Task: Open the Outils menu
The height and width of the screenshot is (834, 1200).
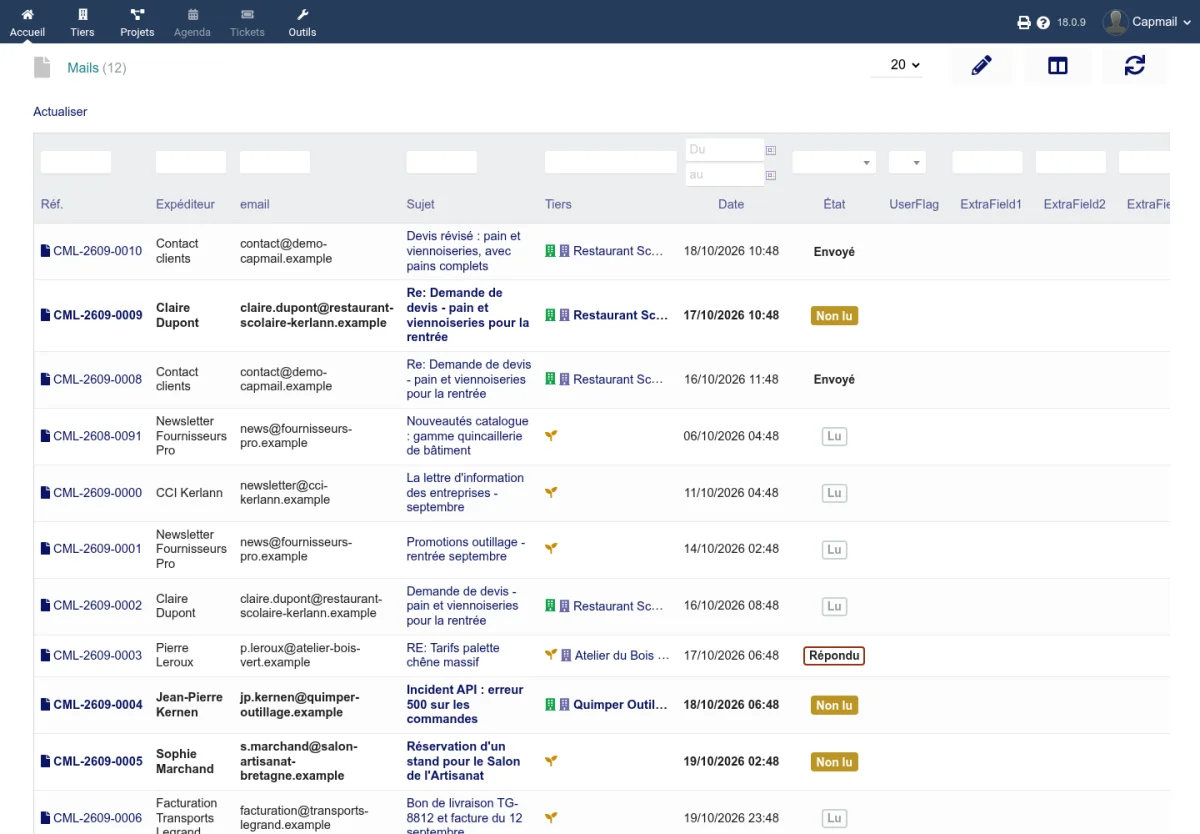Action: [302, 22]
